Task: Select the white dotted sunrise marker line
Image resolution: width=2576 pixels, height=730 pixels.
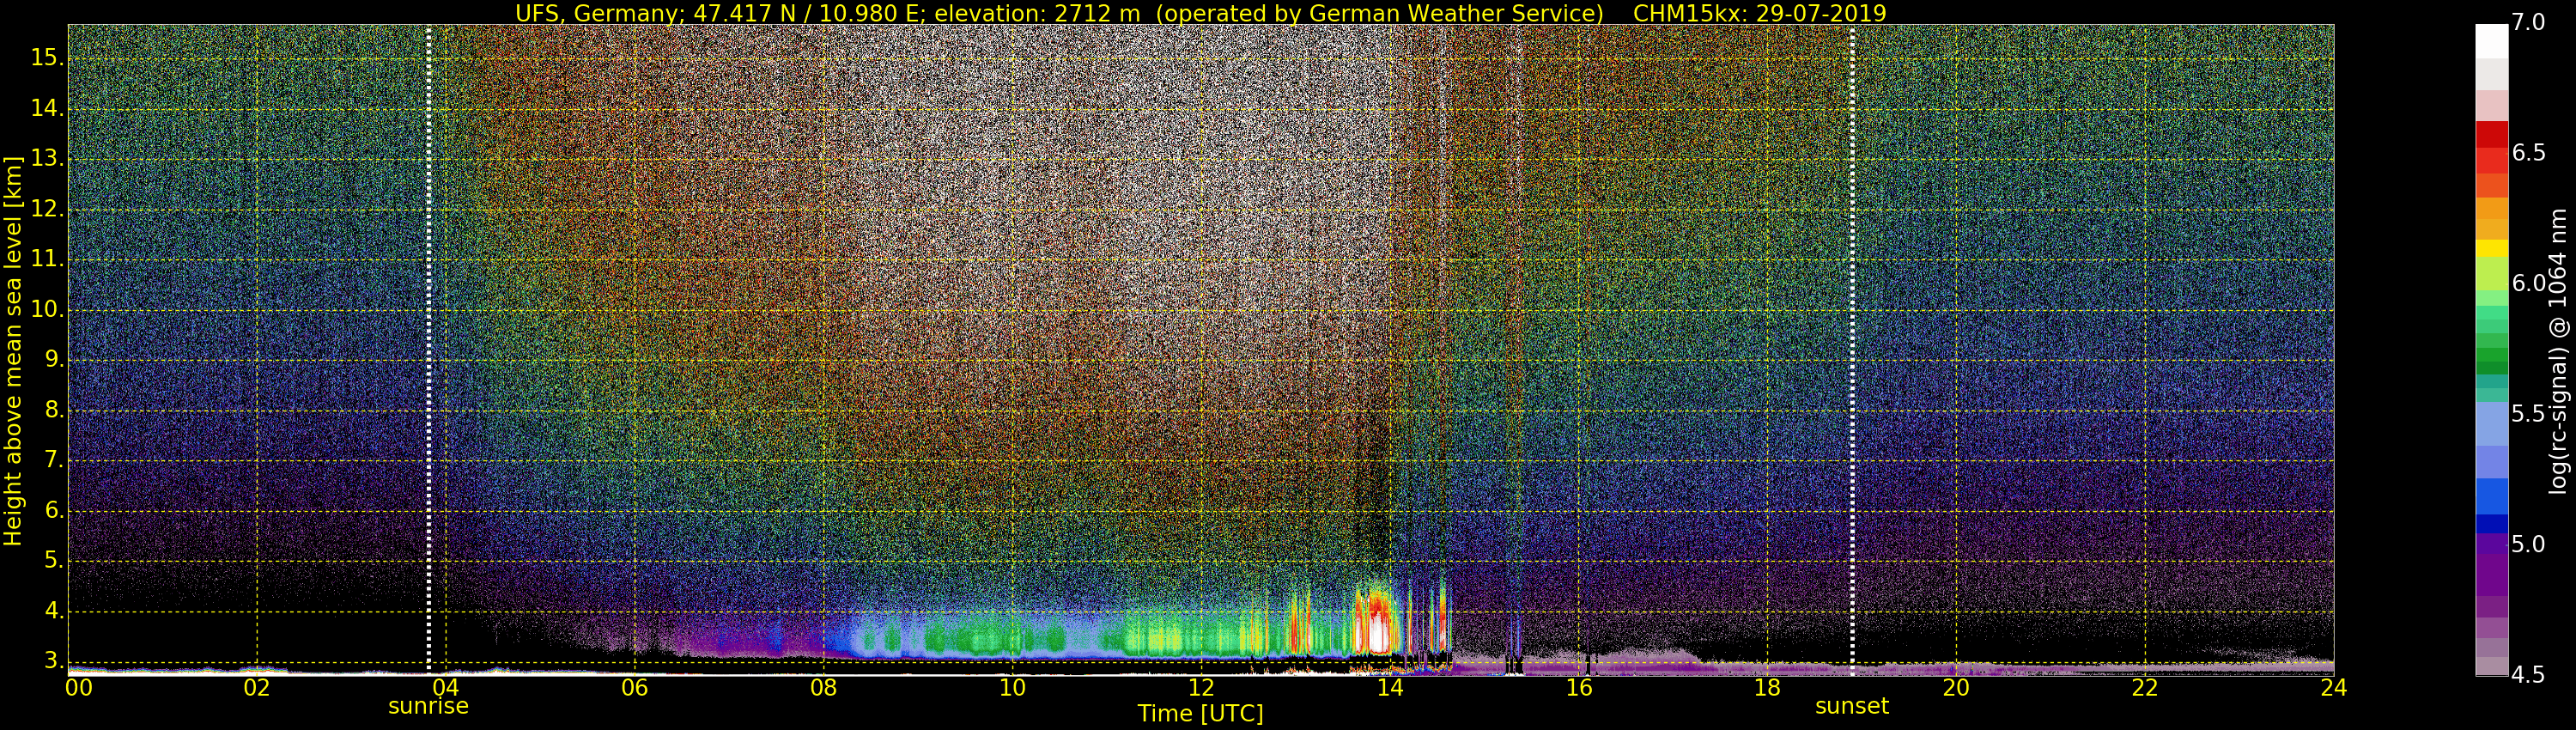Action: tap(428, 350)
